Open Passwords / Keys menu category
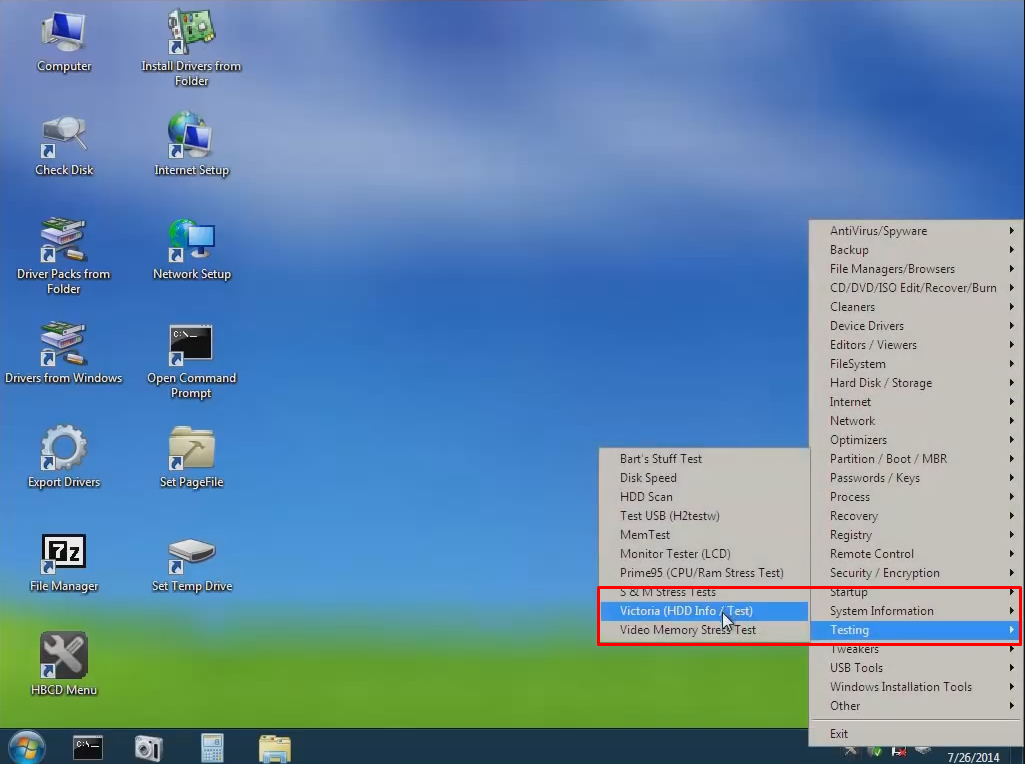The image size is (1025, 764). (x=915, y=477)
